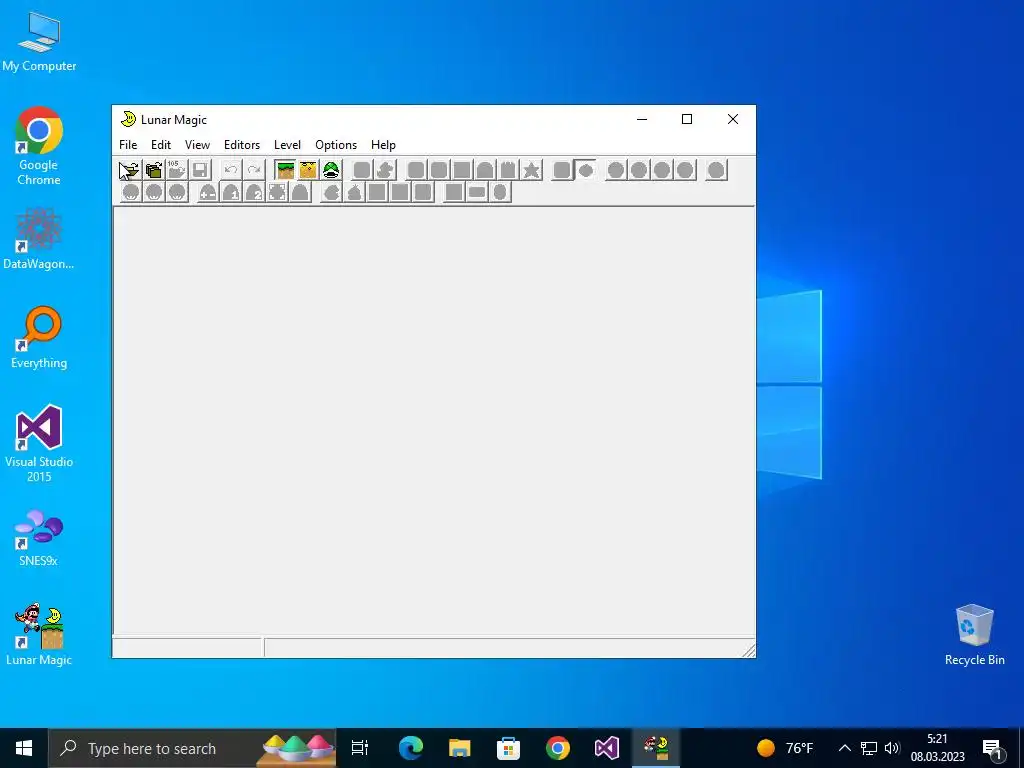Toggle the pressed-in small circle toolbar button

(585, 170)
